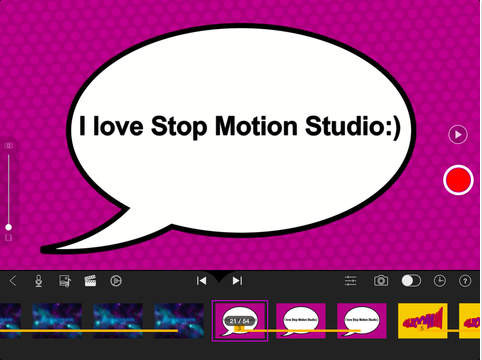Open the add image media icon

[65, 281]
